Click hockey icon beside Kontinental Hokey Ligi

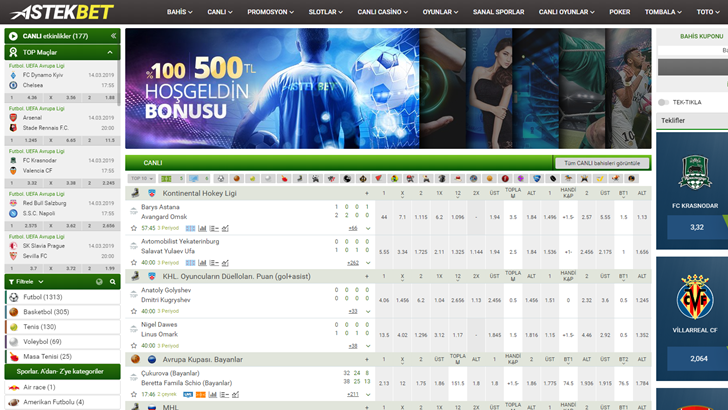(x=135, y=193)
